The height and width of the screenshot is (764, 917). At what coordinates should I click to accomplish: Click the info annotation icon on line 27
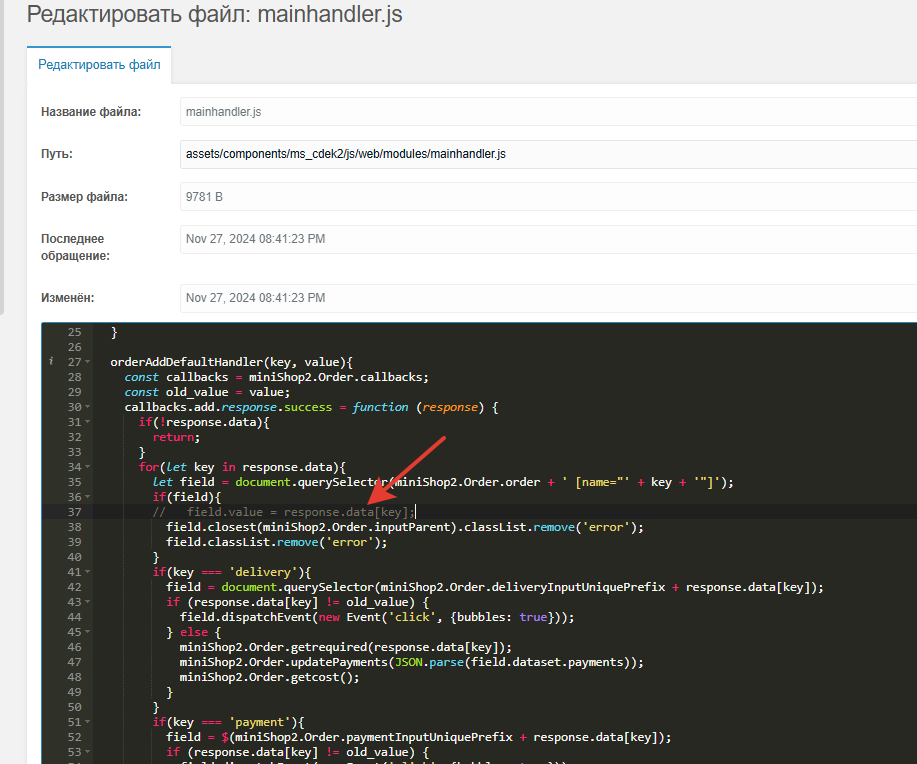point(51,362)
